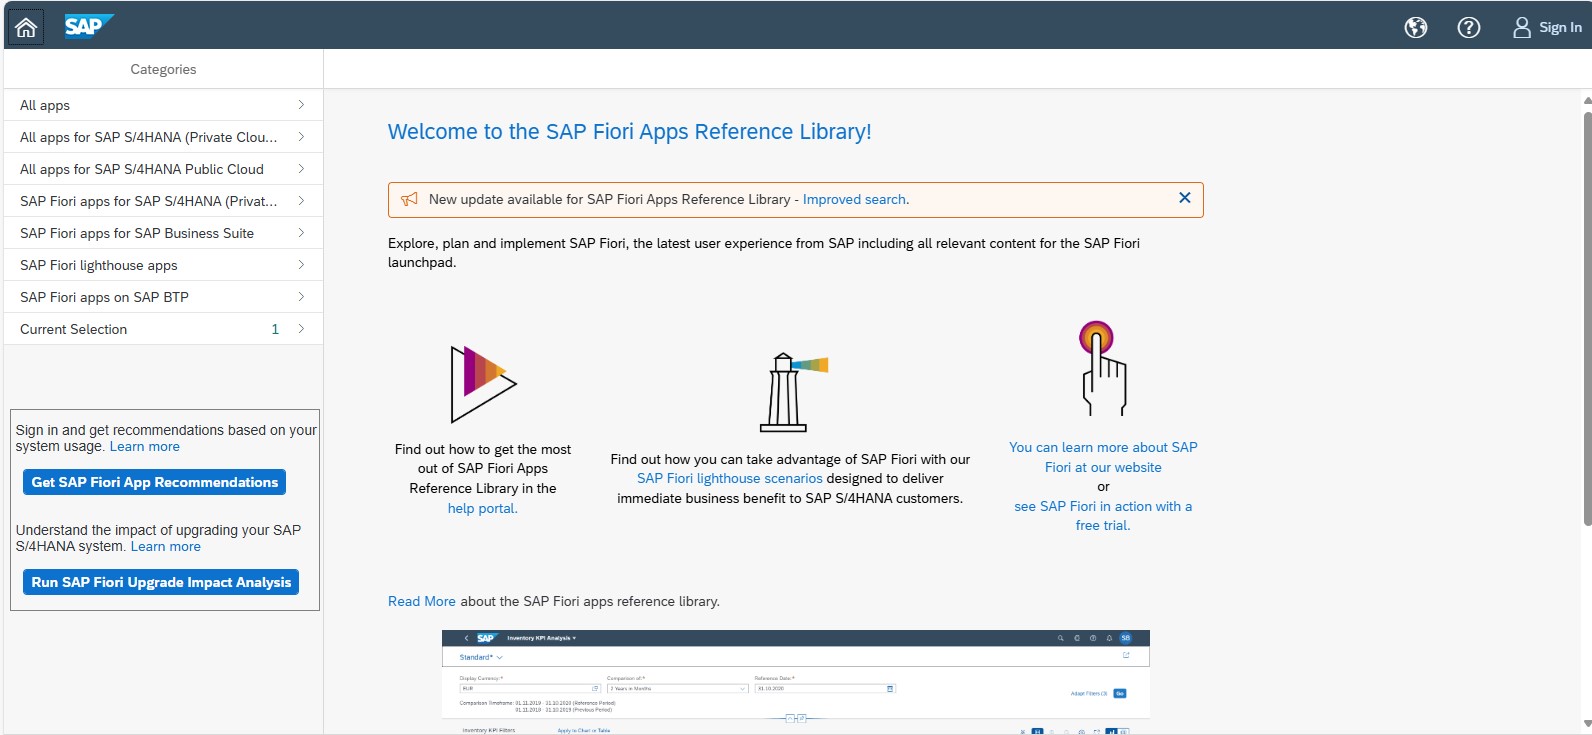Follow the Improved search link

[x=854, y=200]
